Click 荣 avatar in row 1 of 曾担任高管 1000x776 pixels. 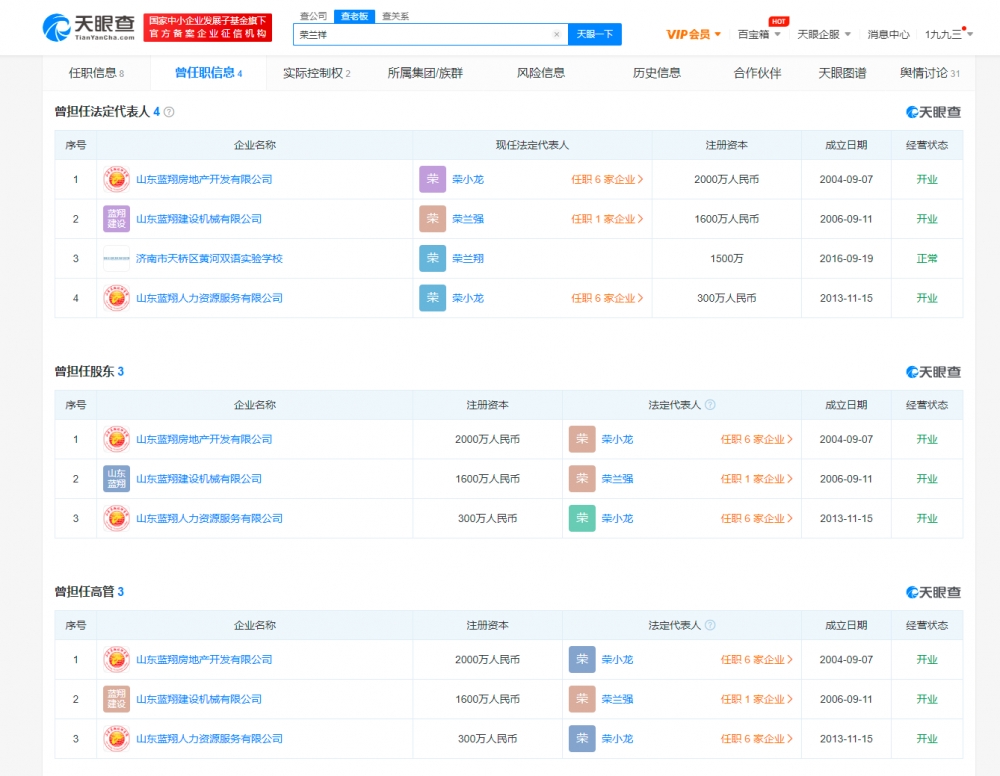pos(582,659)
